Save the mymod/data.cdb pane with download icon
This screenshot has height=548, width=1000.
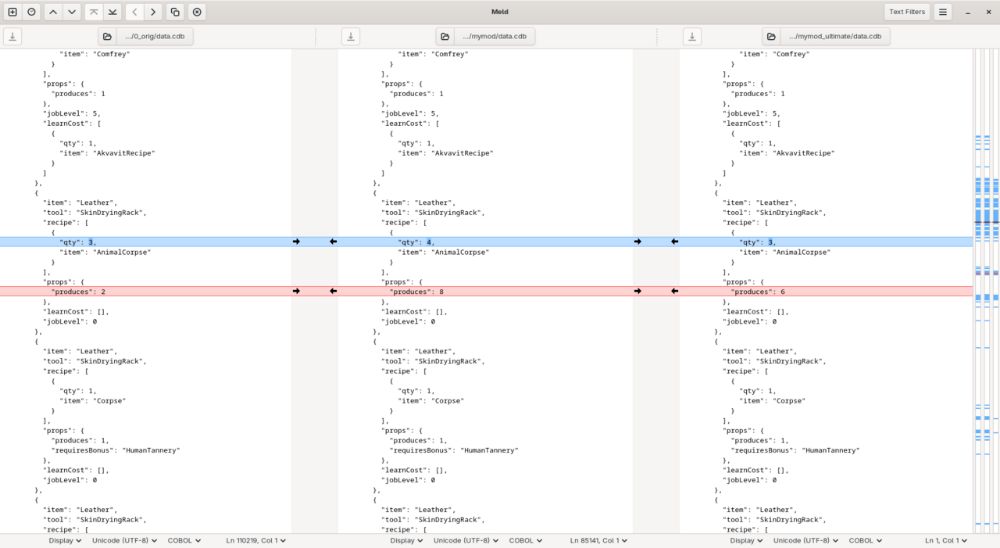(351, 36)
